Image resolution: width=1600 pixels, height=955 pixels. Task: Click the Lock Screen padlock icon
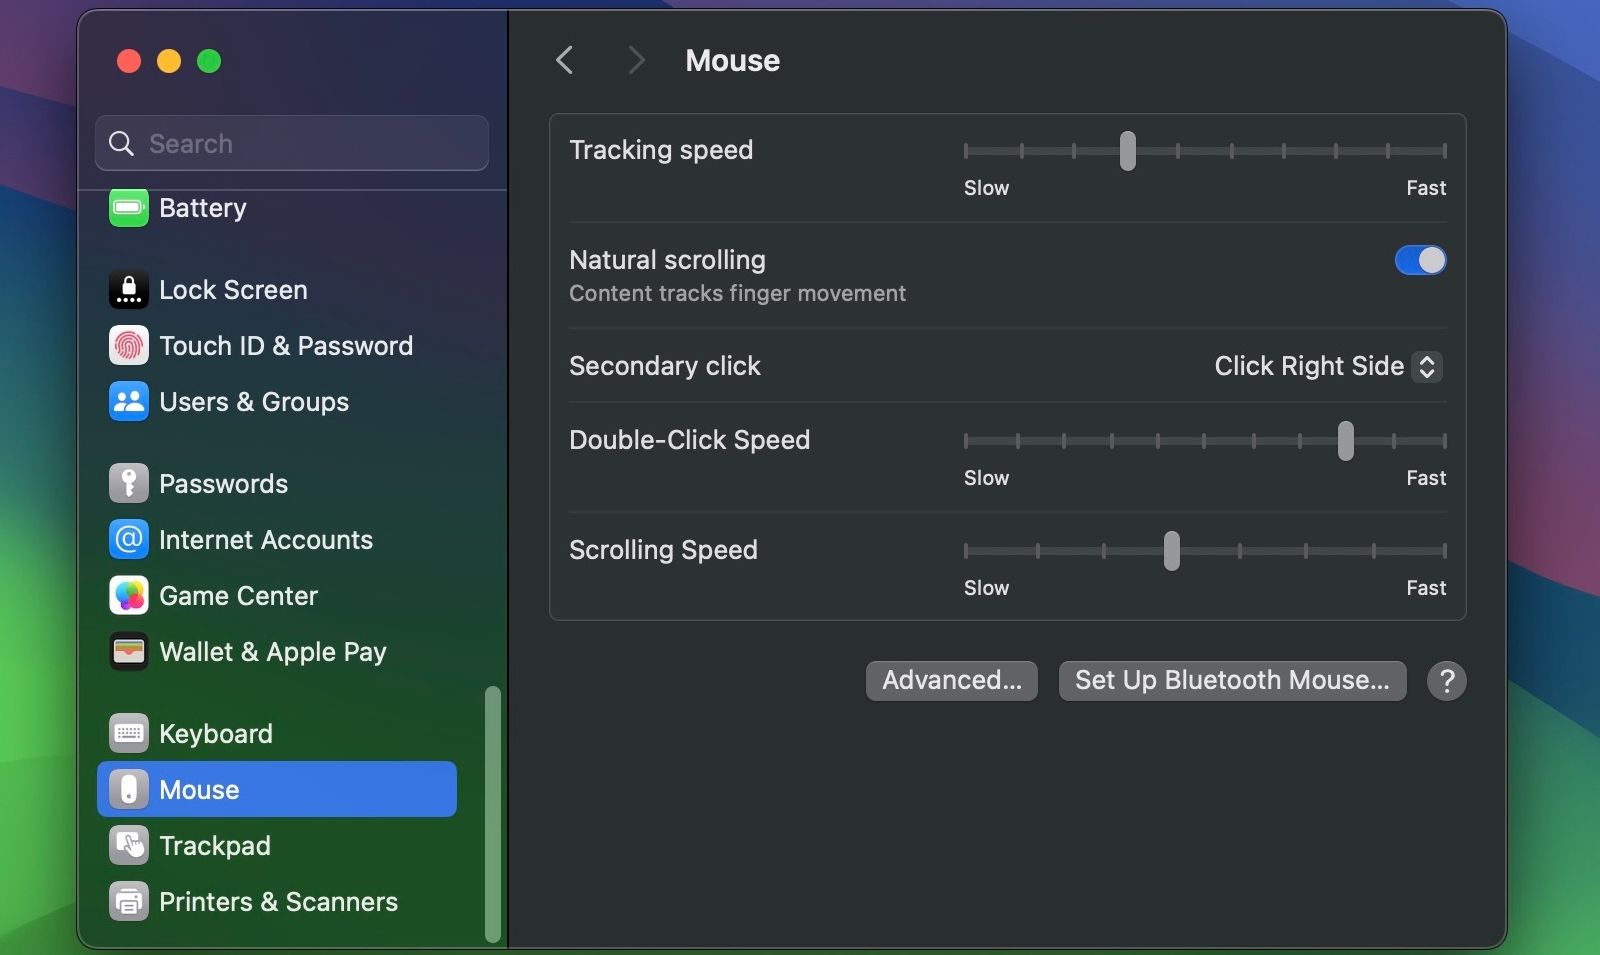click(128, 290)
